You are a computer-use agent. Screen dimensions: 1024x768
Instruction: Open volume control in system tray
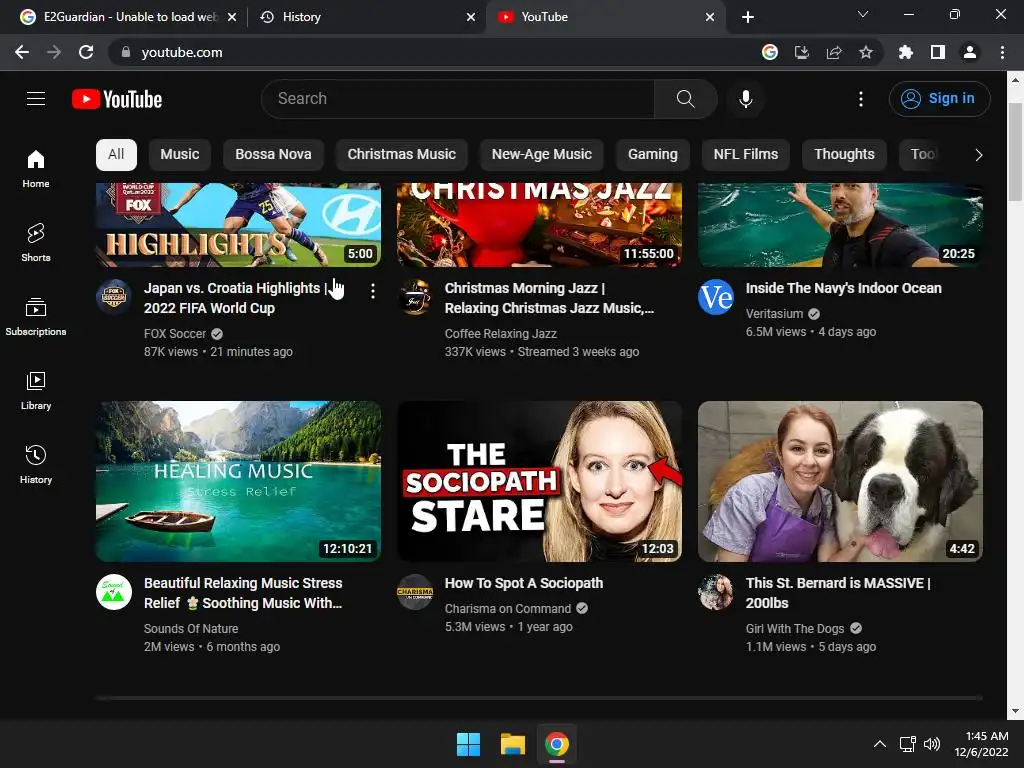click(x=932, y=744)
